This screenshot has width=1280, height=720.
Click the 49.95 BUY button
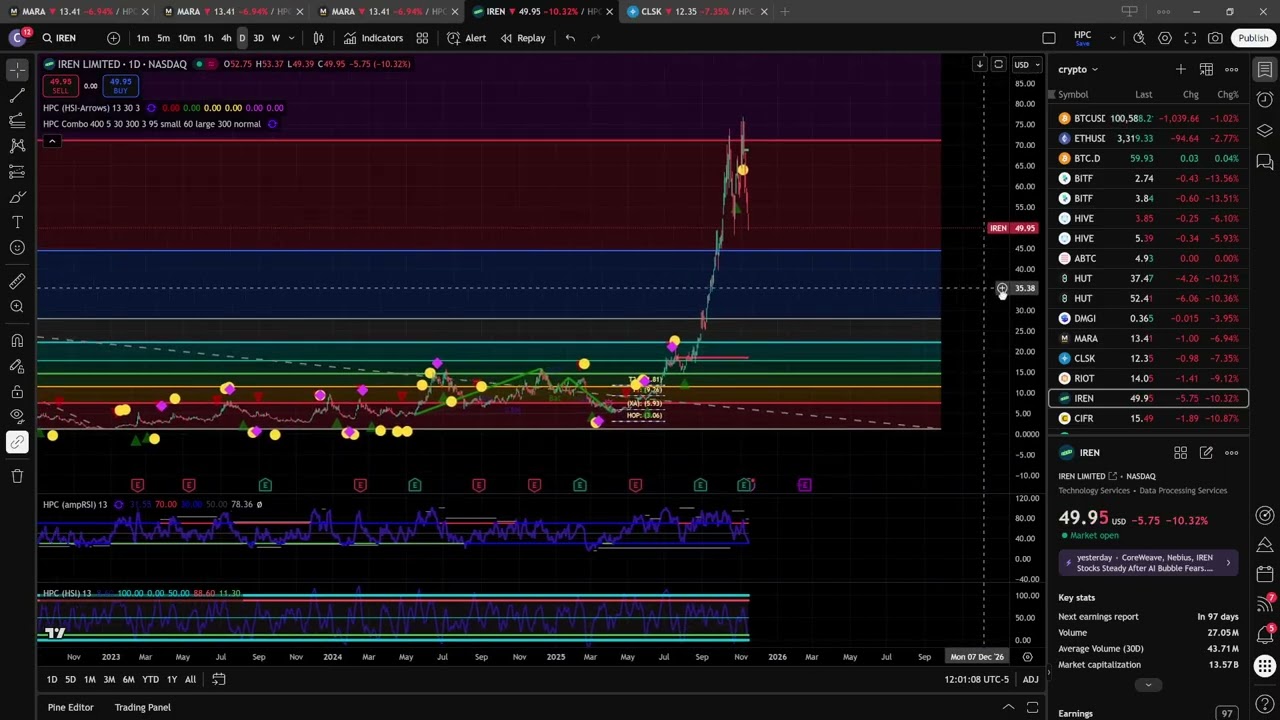(x=120, y=86)
